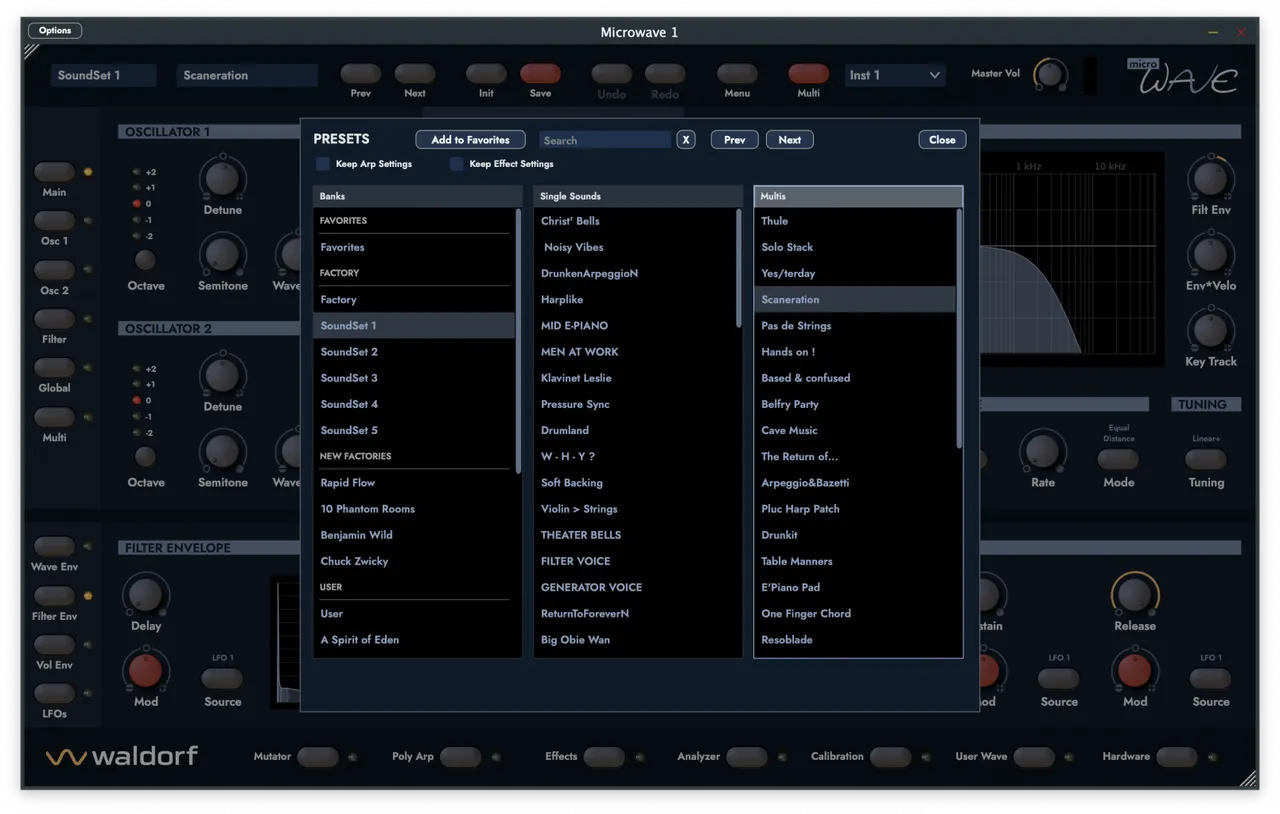Viewport: 1280px width, 814px height.
Task: Toggle the red Multi button in top toolbar
Action: [808, 74]
